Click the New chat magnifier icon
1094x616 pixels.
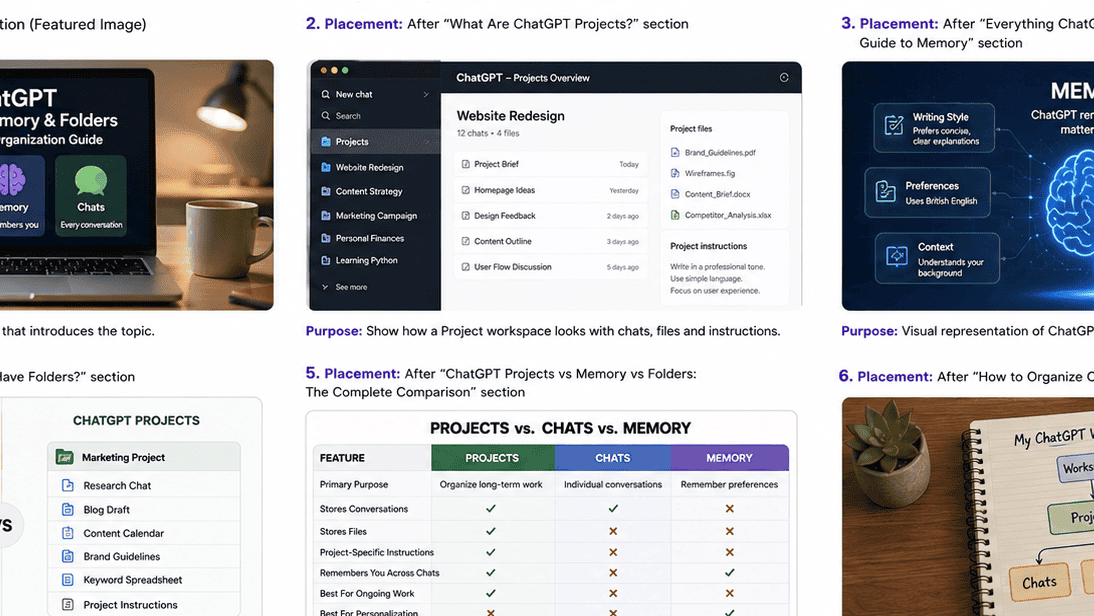pos(325,94)
